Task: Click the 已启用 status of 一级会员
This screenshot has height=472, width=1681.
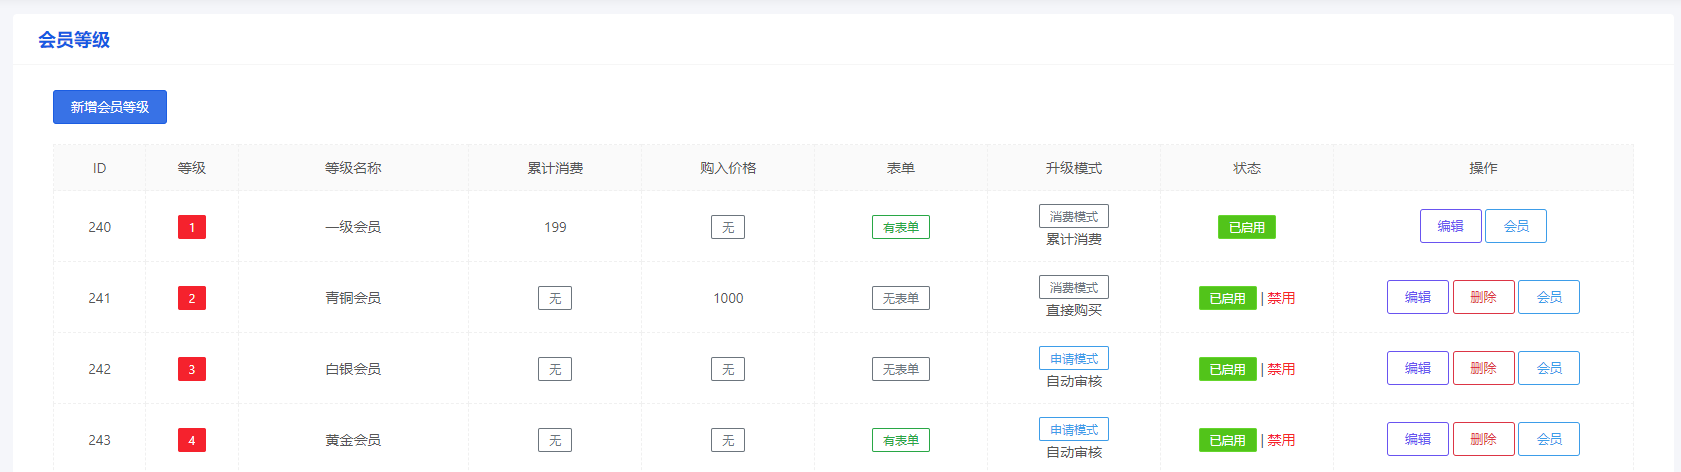Action: tap(1246, 228)
